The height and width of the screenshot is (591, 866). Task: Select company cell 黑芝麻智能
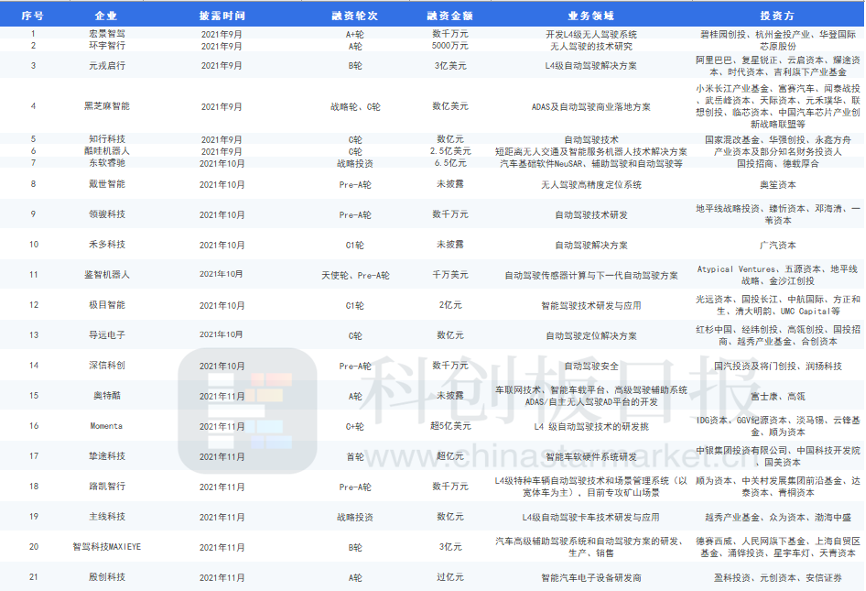[107, 106]
